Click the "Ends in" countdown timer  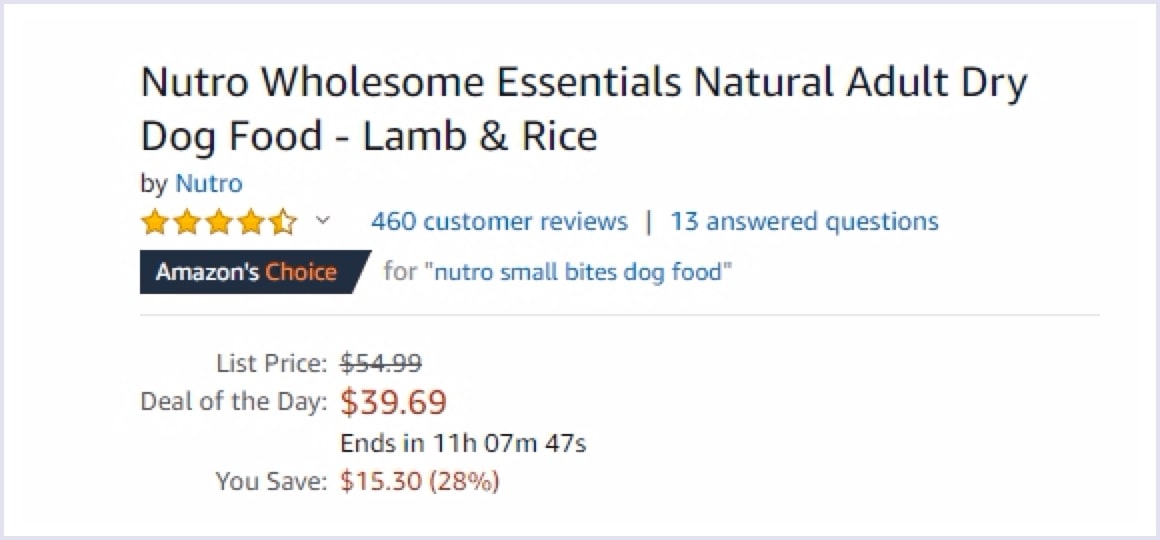coord(463,443)
